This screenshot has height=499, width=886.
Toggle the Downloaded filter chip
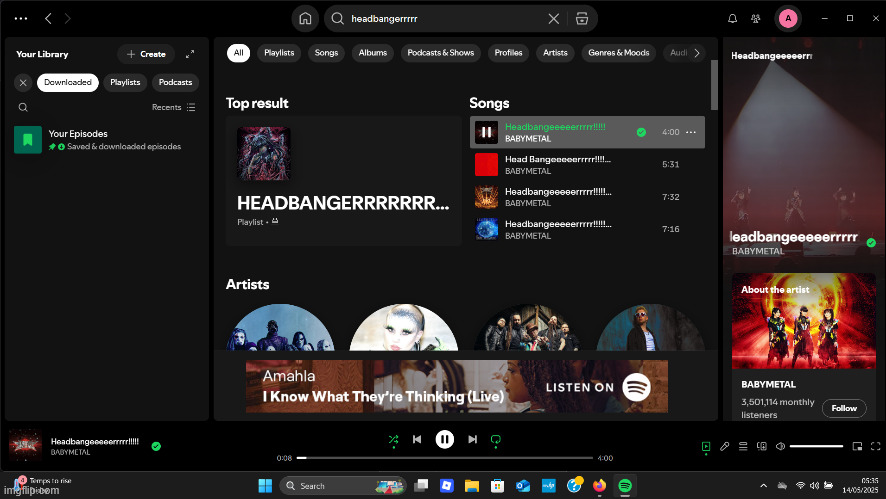click(68, 83)
